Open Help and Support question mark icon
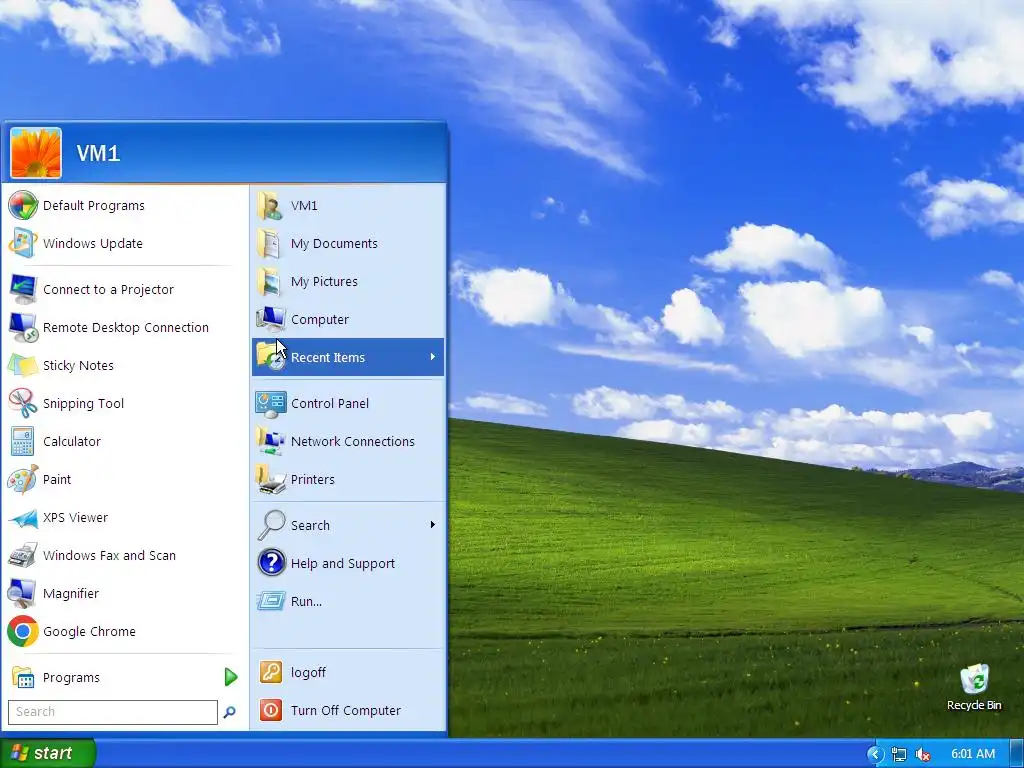The image size is (1024, 768). tap(271, 563)
